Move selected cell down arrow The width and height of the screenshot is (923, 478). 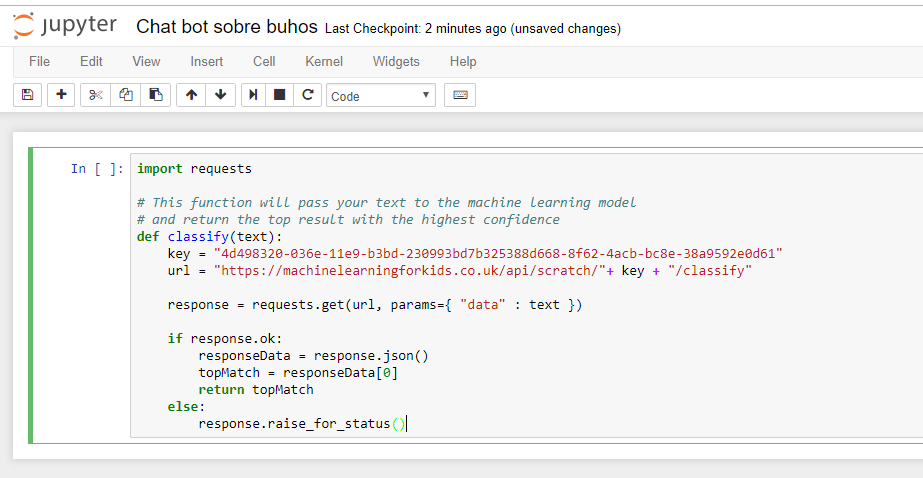point(221,95)
